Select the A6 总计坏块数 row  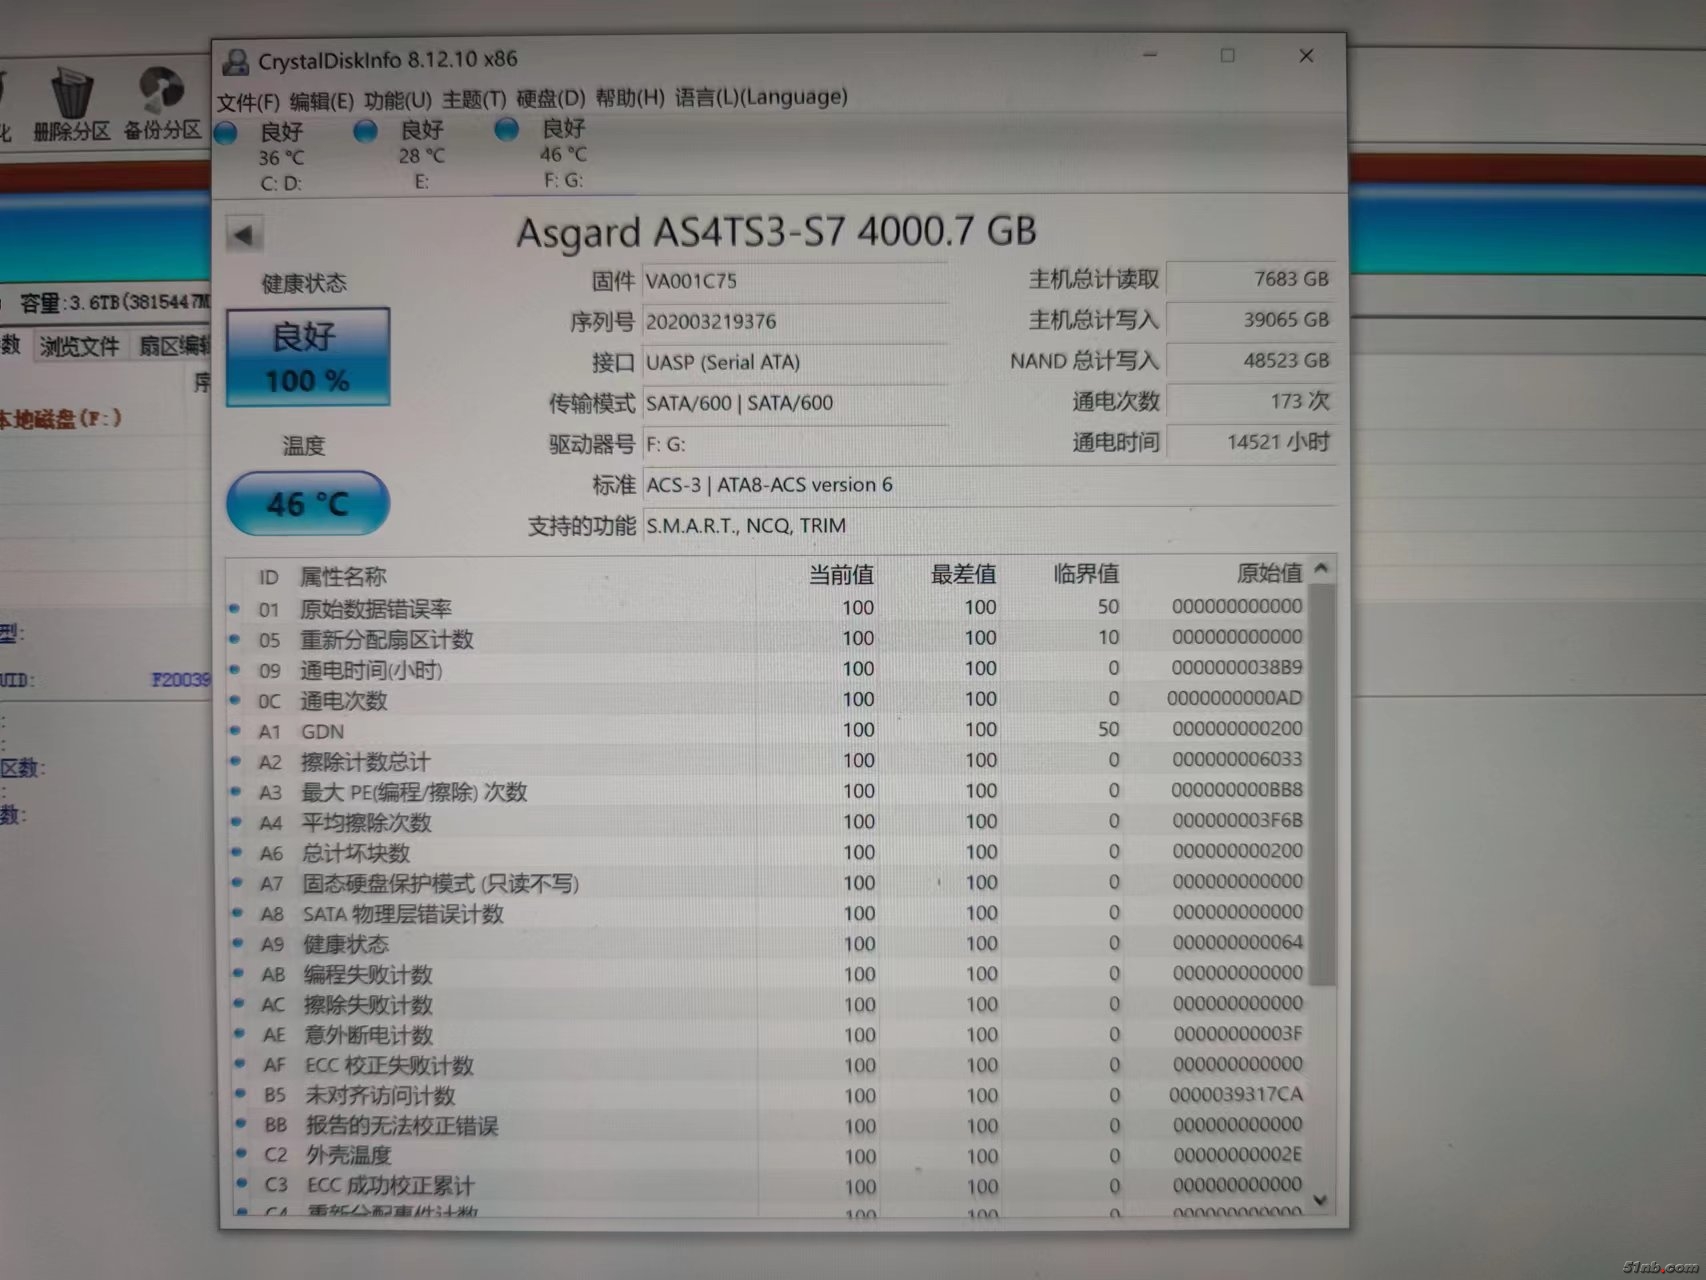pyautogui.click(x=768, y=853)
